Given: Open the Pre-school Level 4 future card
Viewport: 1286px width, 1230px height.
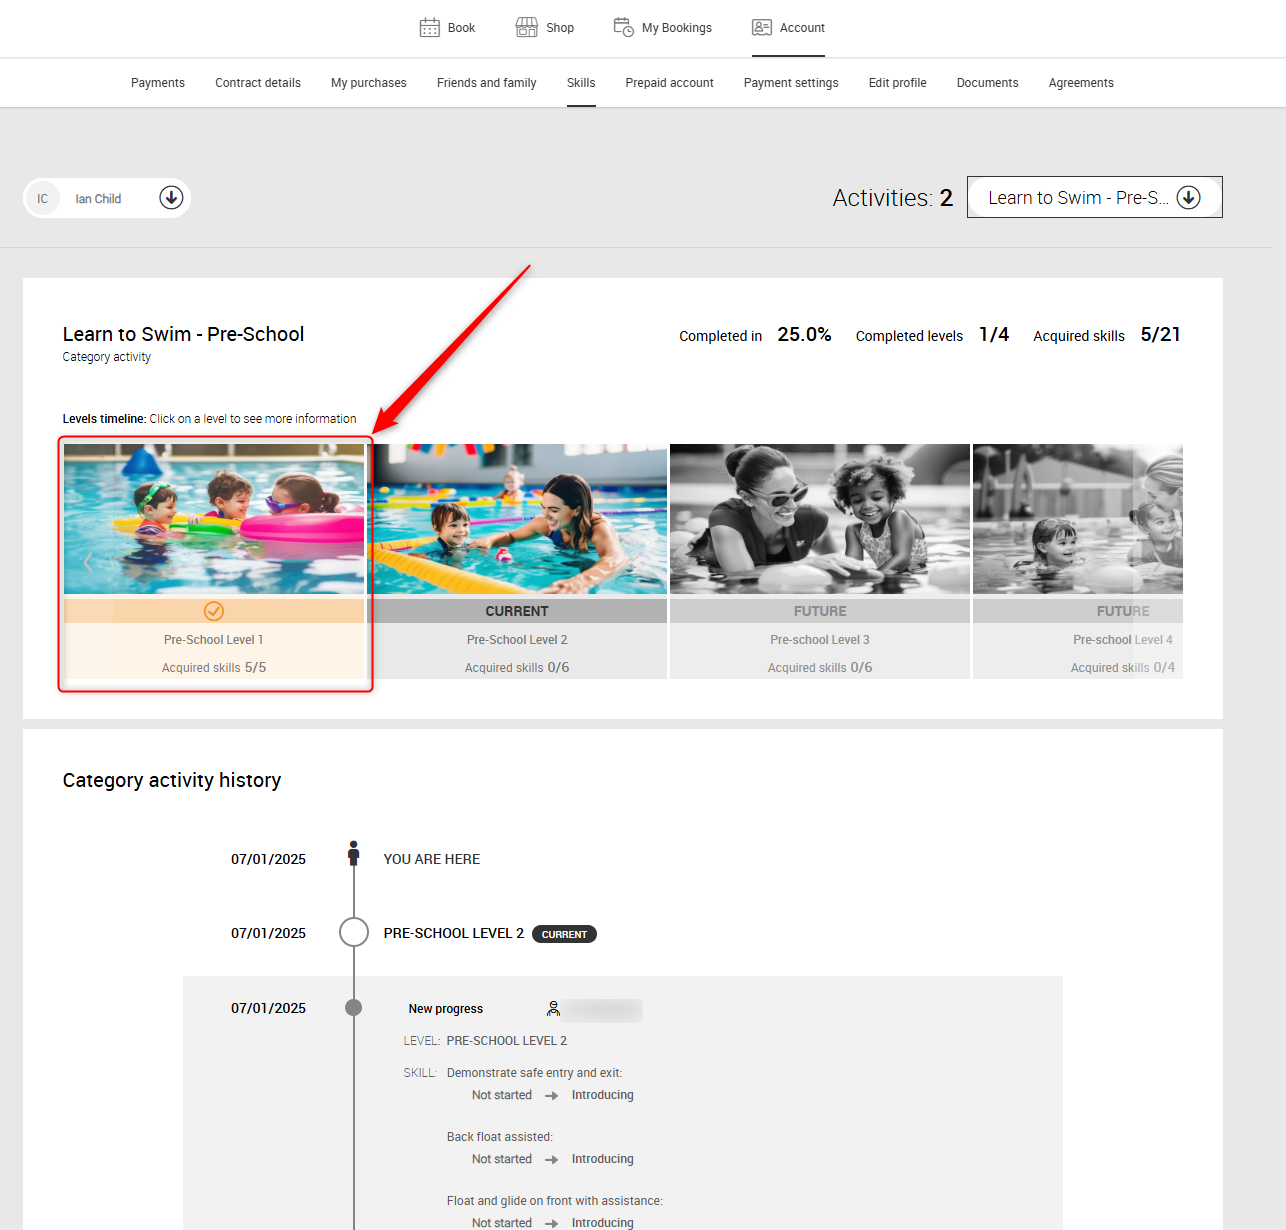Looking at the screenshot, I should (x=1078, y=560).
